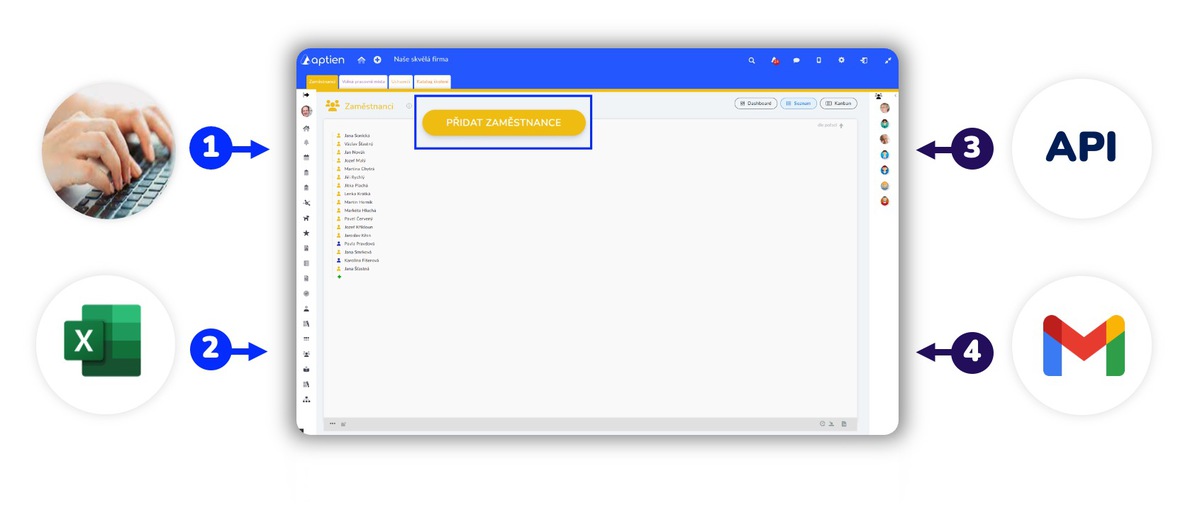Click the plus add icon in top bar
Viewport: 1200px width, 508px height.
pyautogui.click(x=377, y=60)
